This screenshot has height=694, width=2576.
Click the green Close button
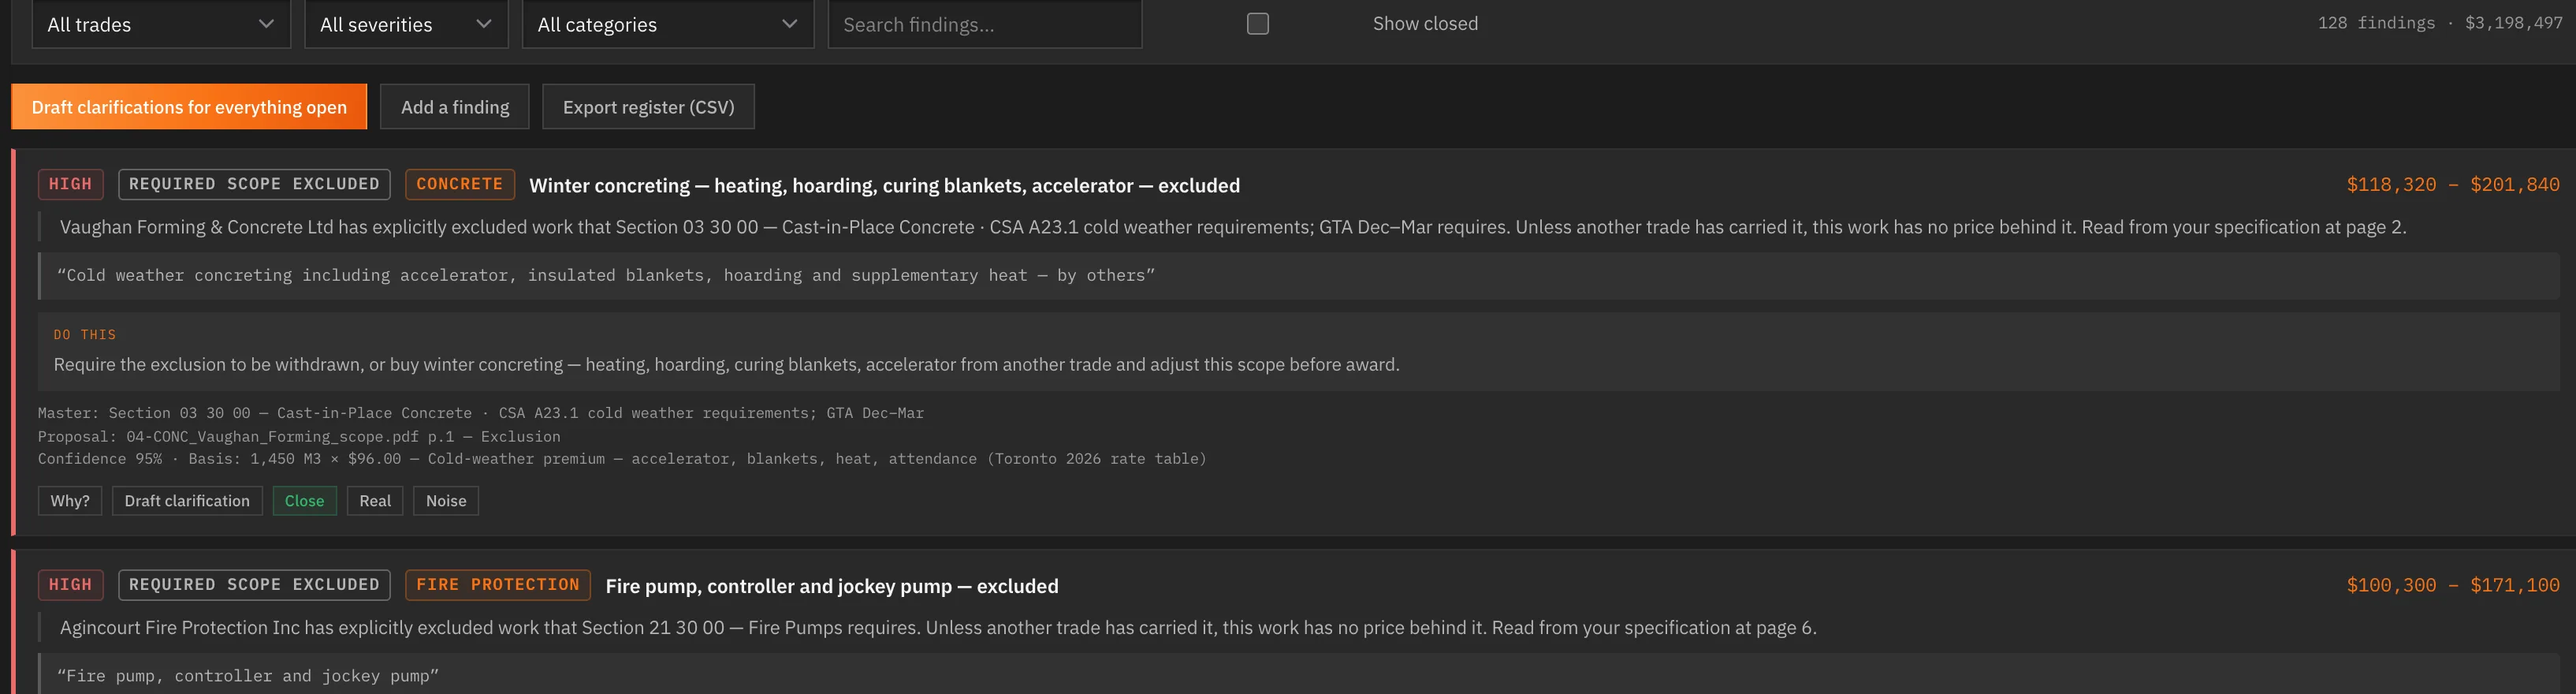point(304,501)
